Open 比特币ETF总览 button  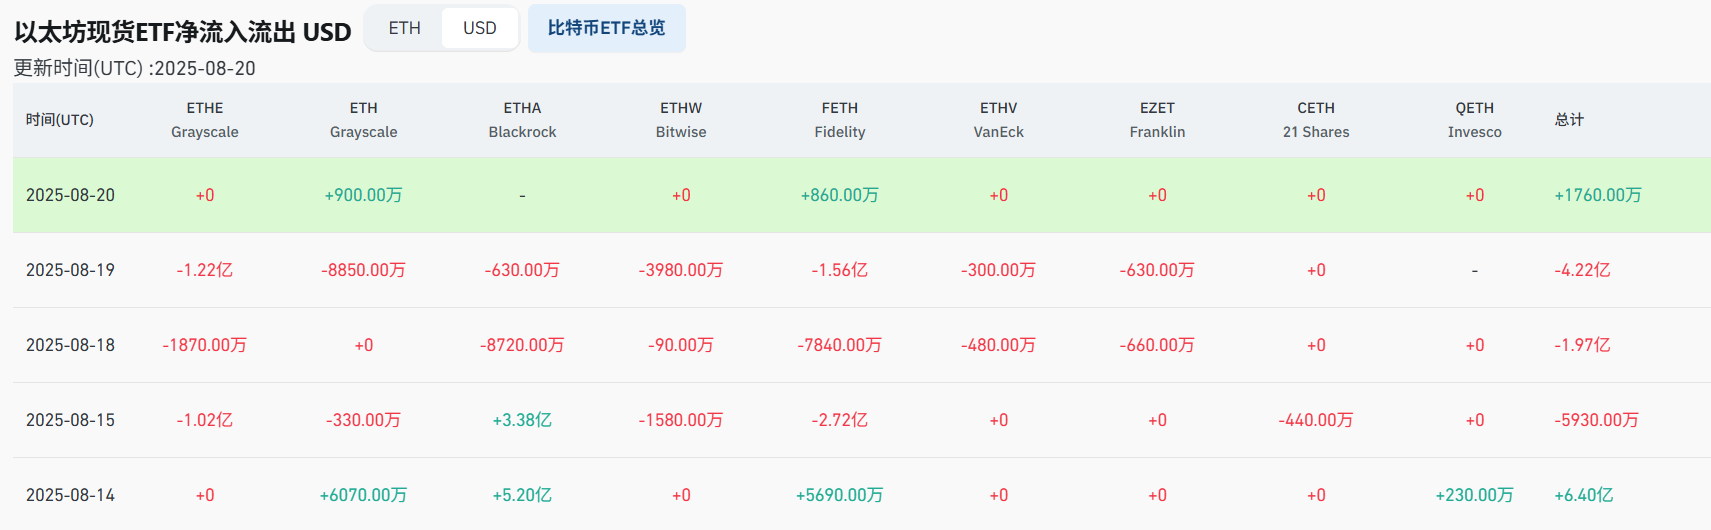[x=606, y=28]
